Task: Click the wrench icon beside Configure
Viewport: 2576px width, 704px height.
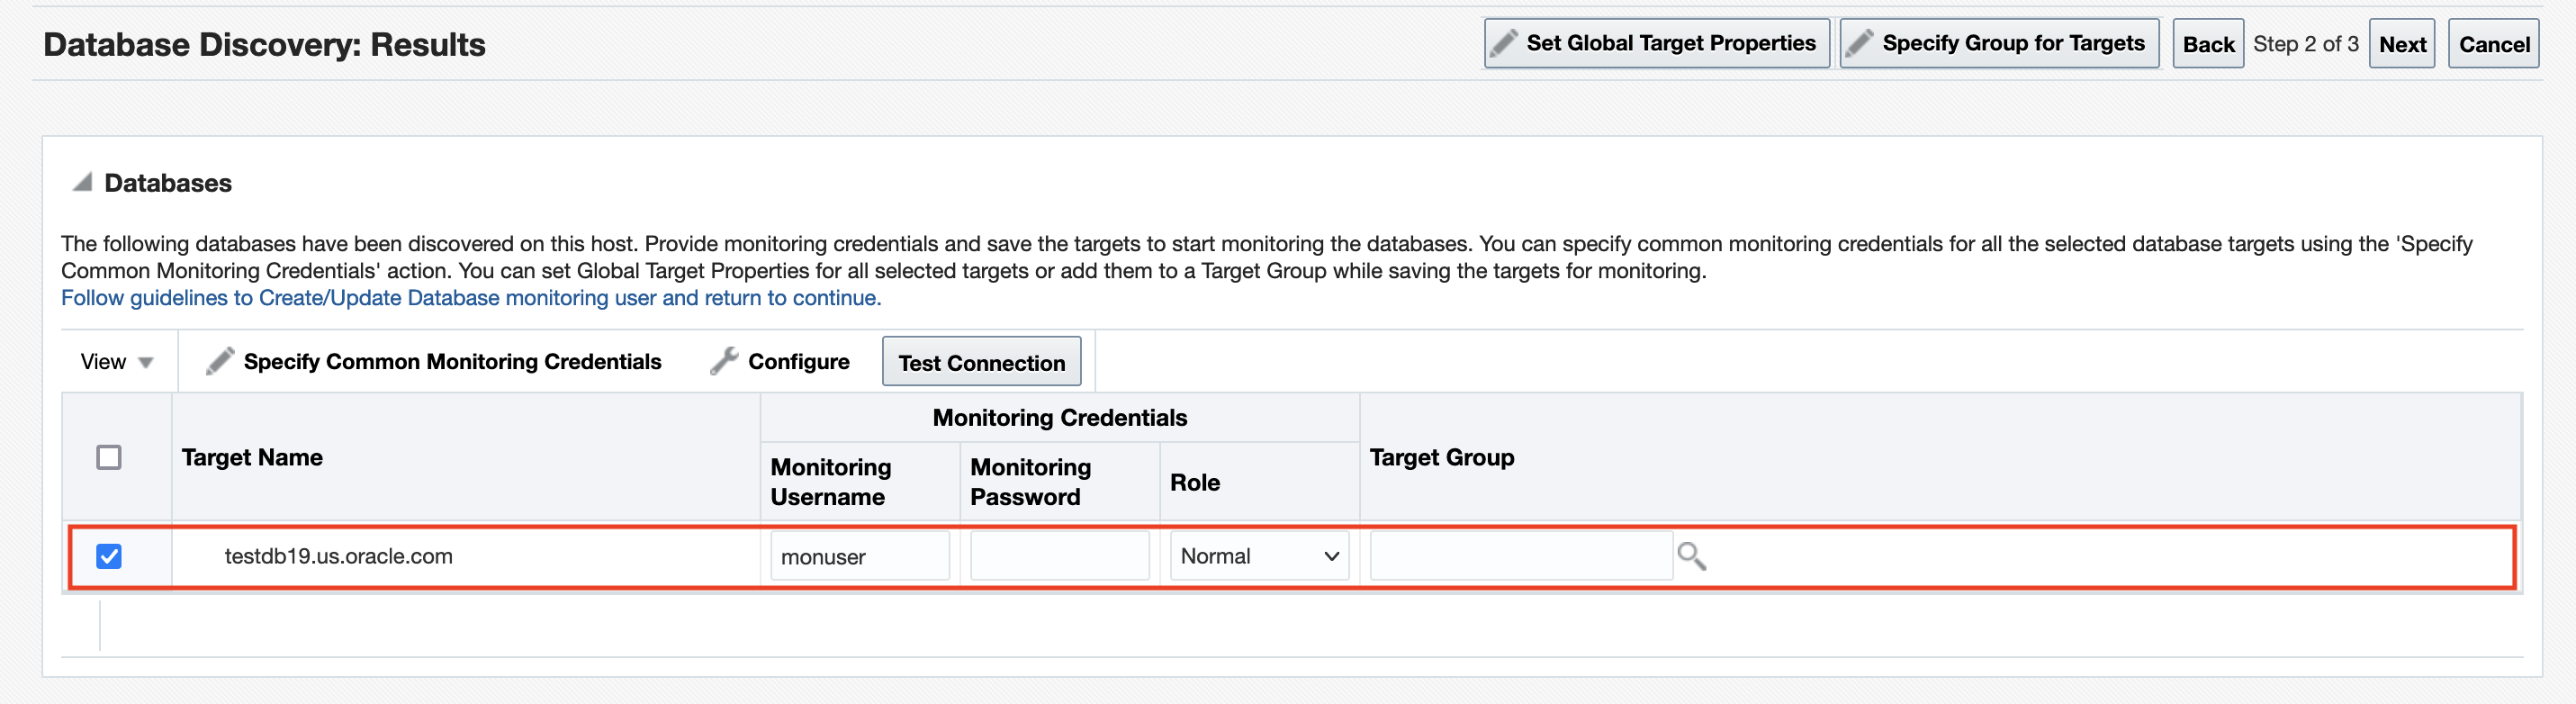Action: click(x=724, y=361)
